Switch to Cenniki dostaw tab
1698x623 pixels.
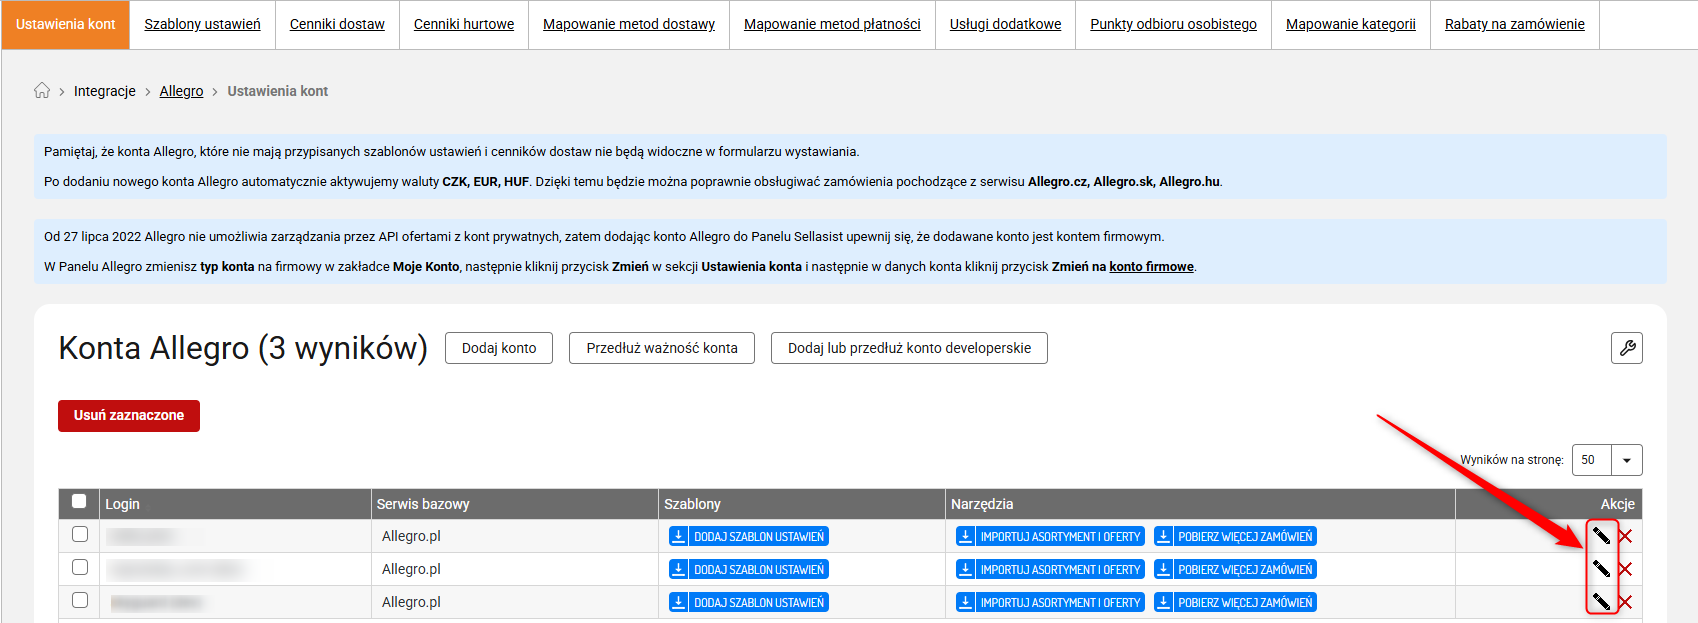[337, 24]
